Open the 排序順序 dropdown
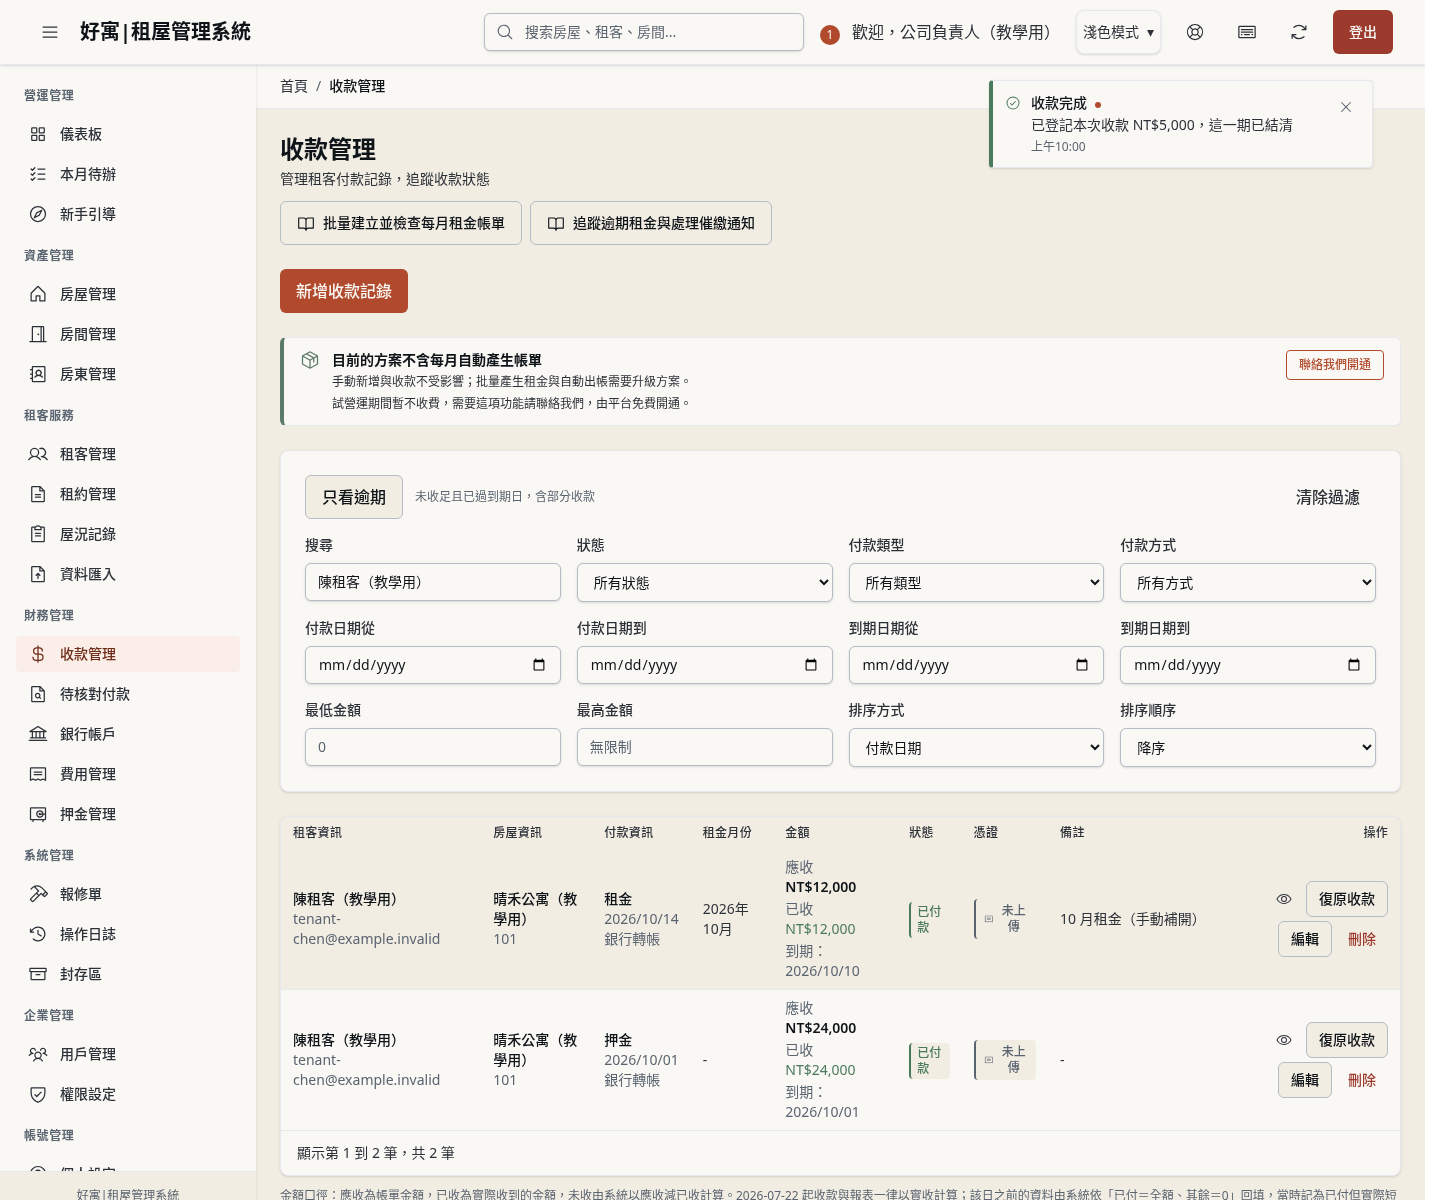Screen dimensions: 1440x1200 [x=1248, y=748]
